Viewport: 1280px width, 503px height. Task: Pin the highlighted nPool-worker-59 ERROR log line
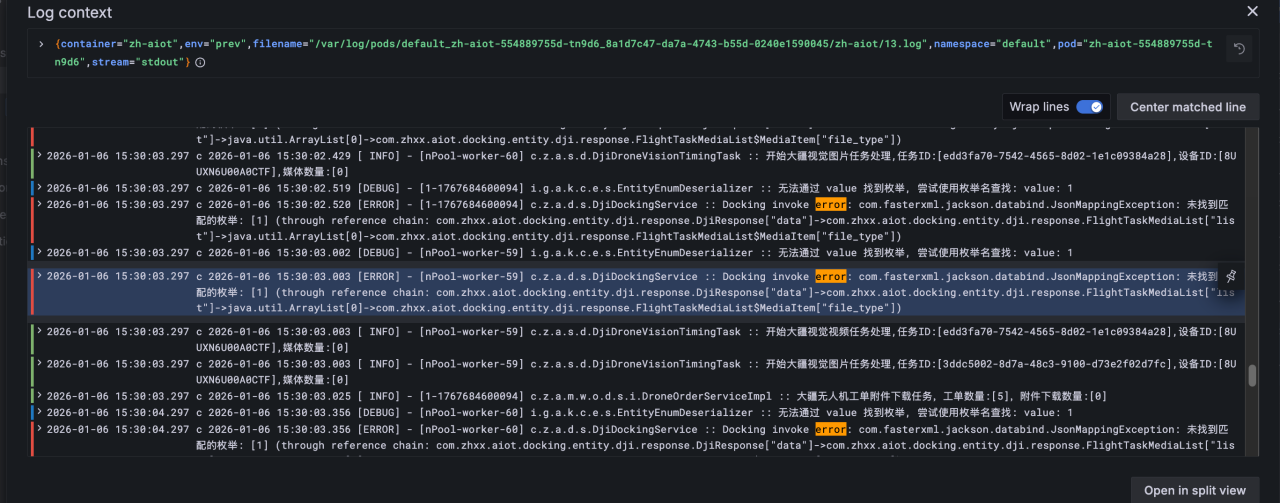(1231, 276)
